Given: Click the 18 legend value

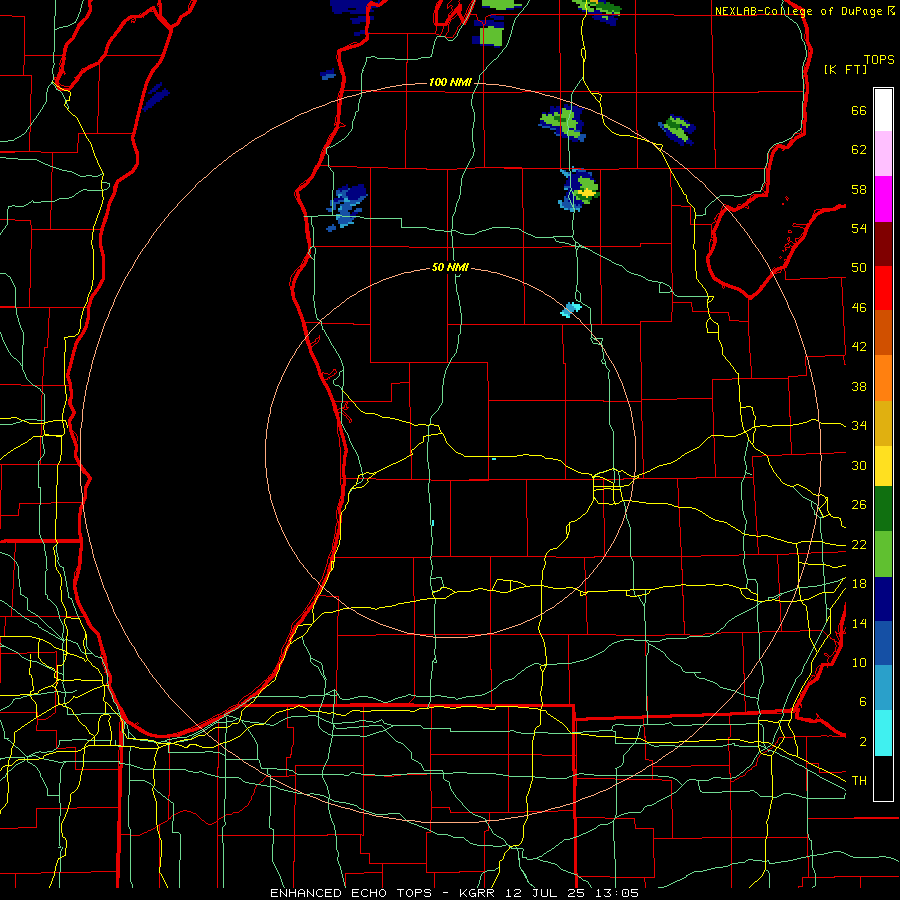Looking at the screenshot, I should 859,584.
